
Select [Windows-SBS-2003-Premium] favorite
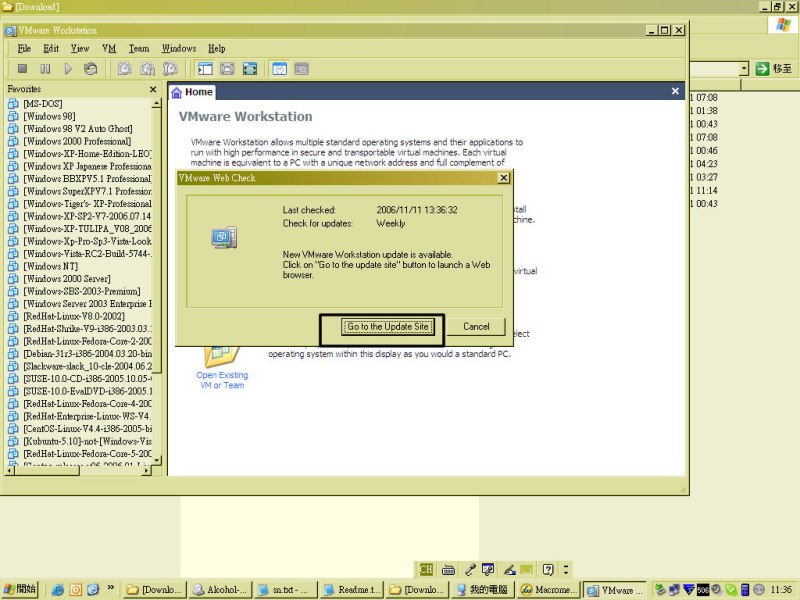82,291
